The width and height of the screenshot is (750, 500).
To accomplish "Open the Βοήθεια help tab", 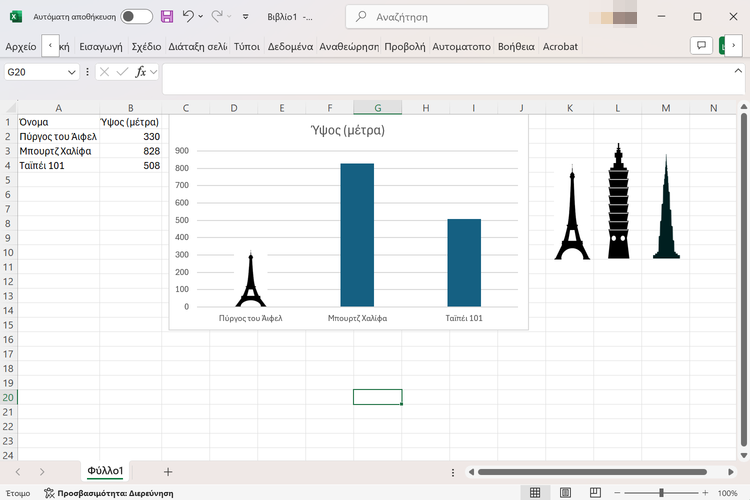I will [x=516, y=46].
